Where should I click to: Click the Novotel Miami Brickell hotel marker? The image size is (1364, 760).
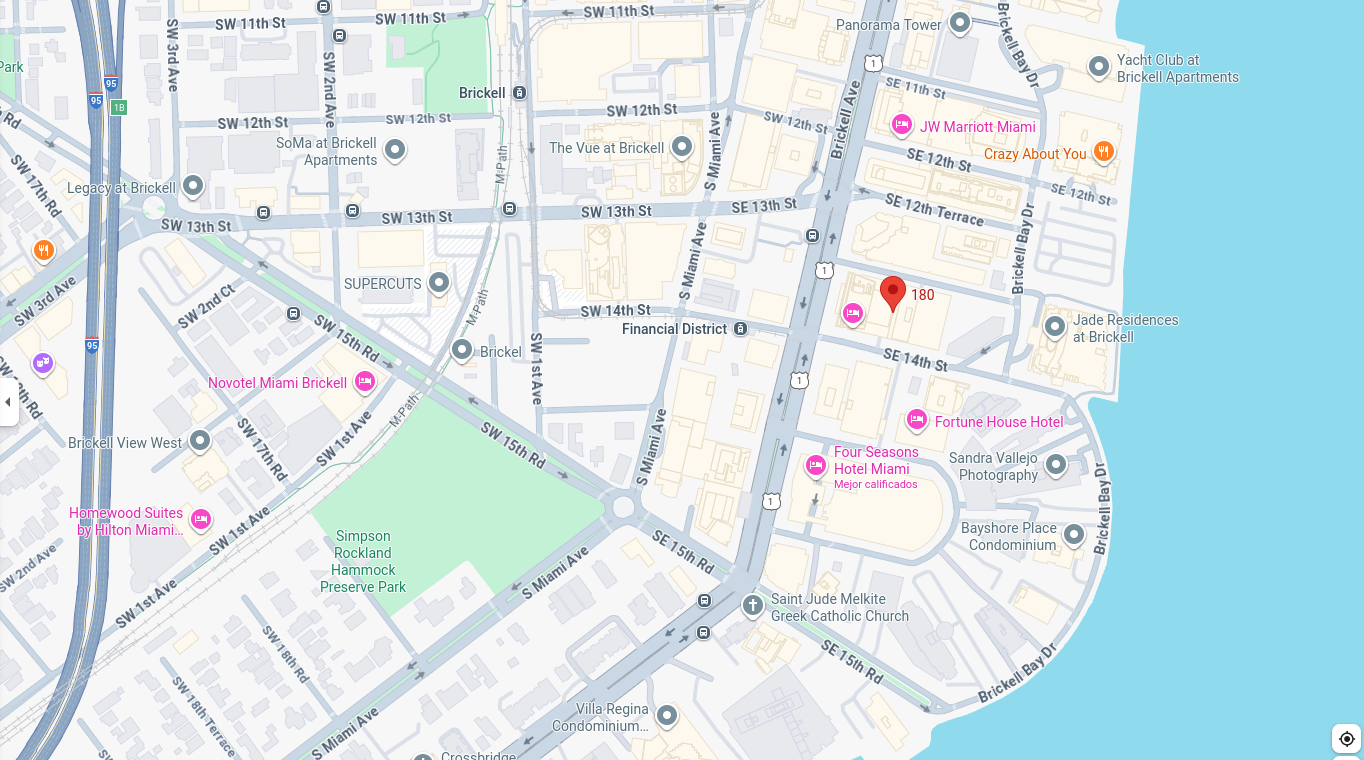click(365, 381)
